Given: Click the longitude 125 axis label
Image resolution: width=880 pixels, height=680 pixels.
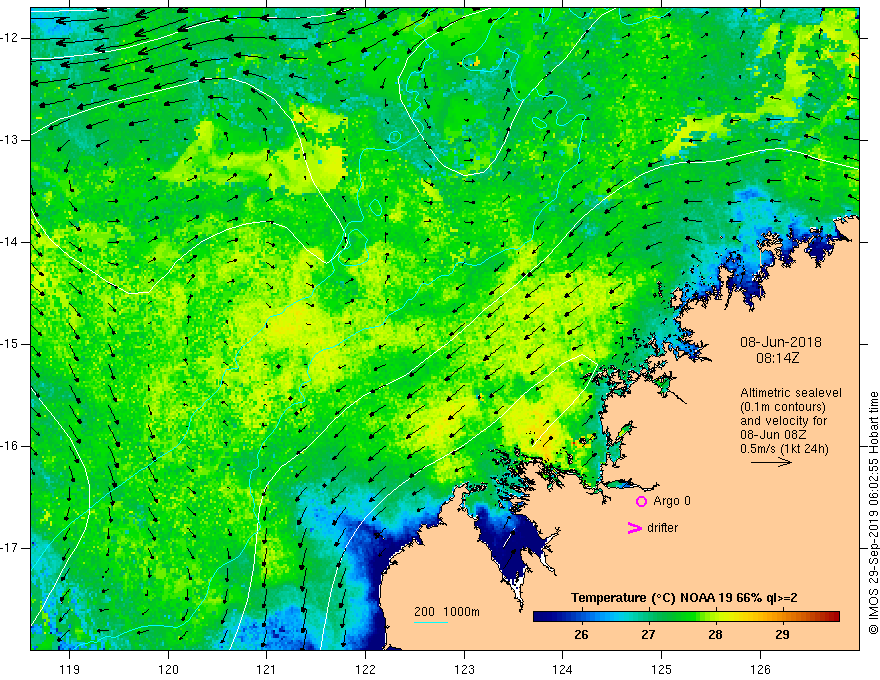Looking at the screenshot, I should pyautogui.click(x=662, y=669).
